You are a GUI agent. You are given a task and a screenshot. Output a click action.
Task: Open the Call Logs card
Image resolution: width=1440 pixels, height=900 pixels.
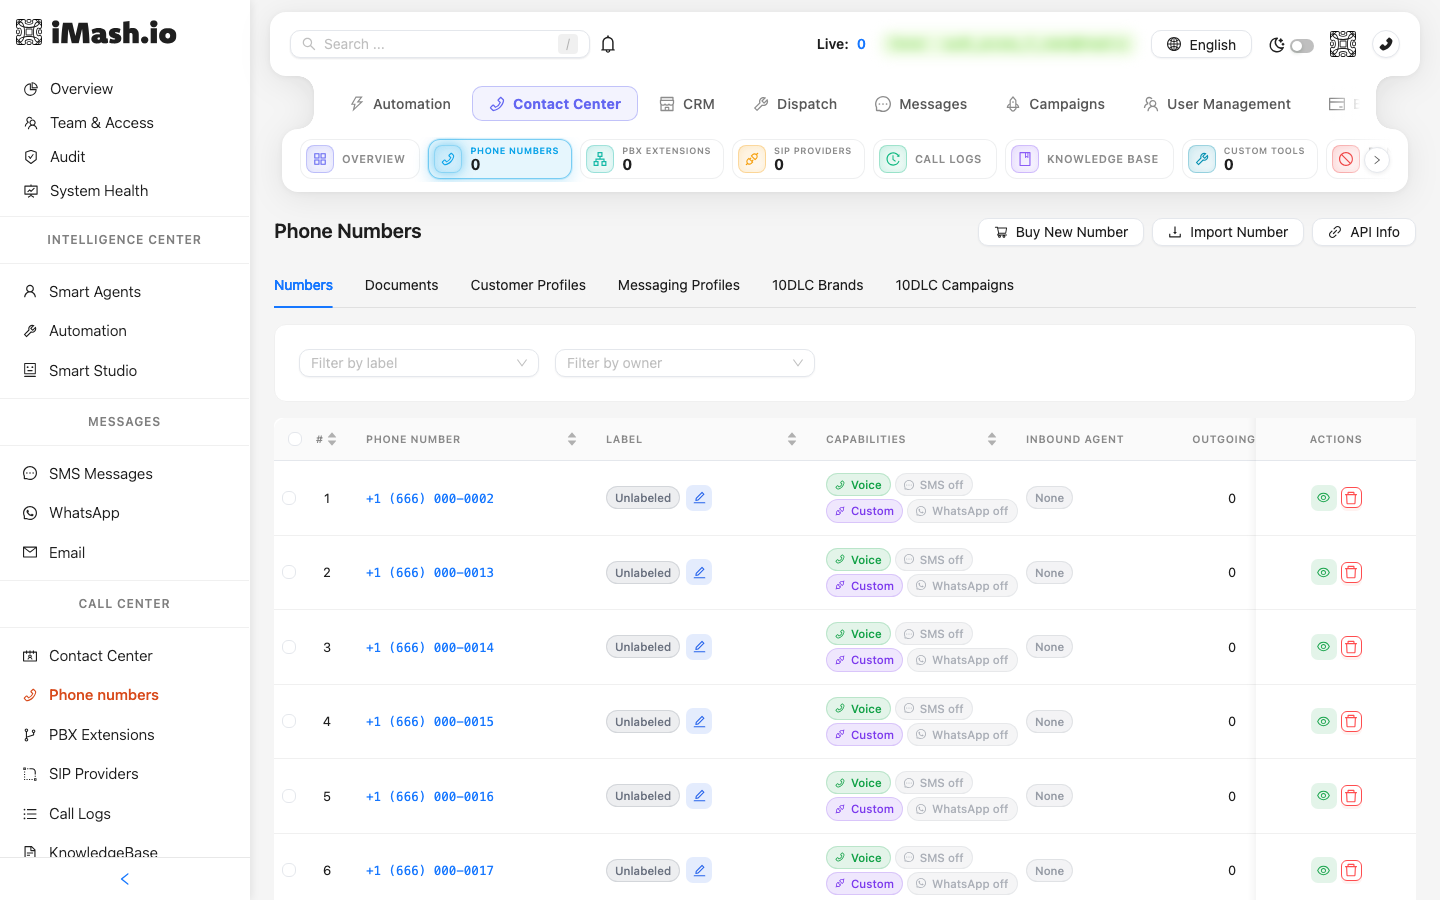pos(934,159)
